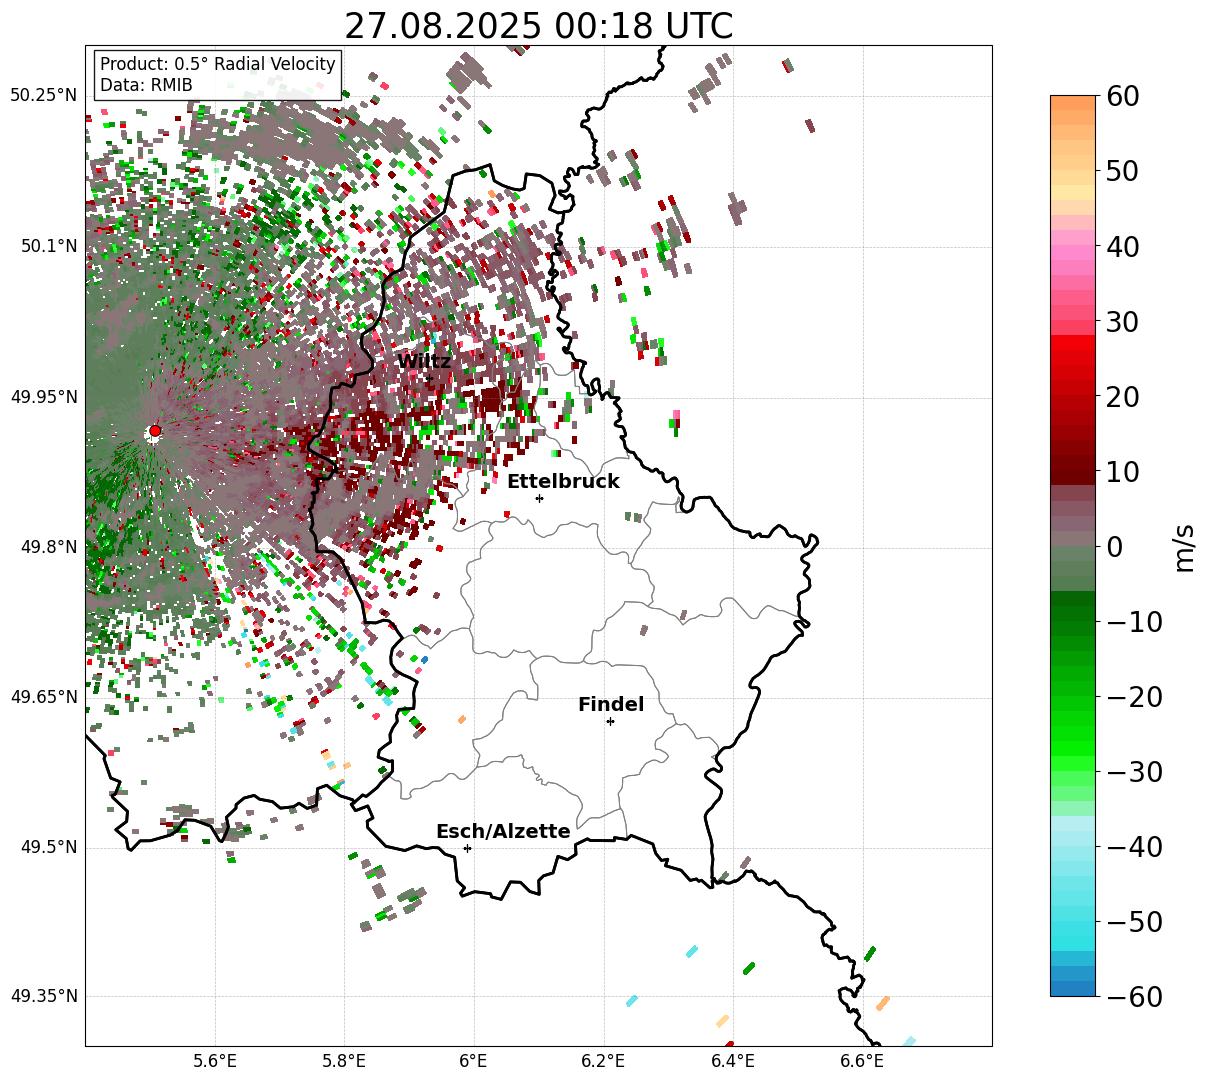Click the title 27.08.2025 00:18 UTC
The image size is (1207, 1081).
(538, 25)
